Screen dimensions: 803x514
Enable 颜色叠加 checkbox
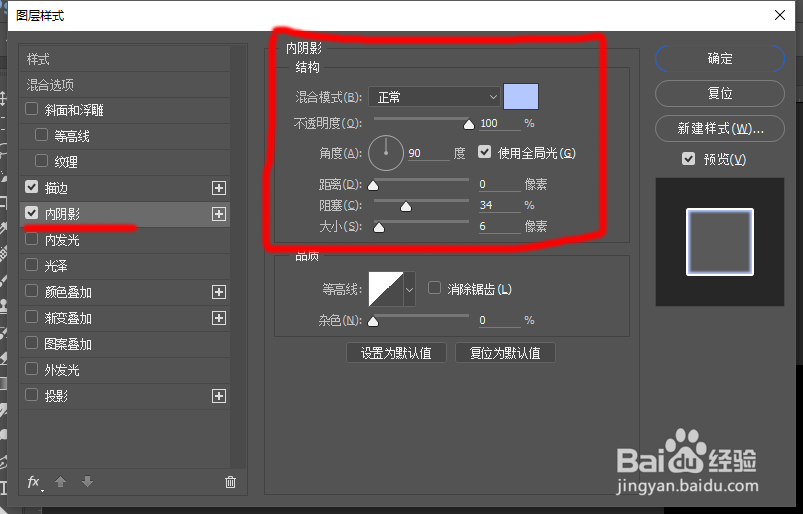coord(32,291)
